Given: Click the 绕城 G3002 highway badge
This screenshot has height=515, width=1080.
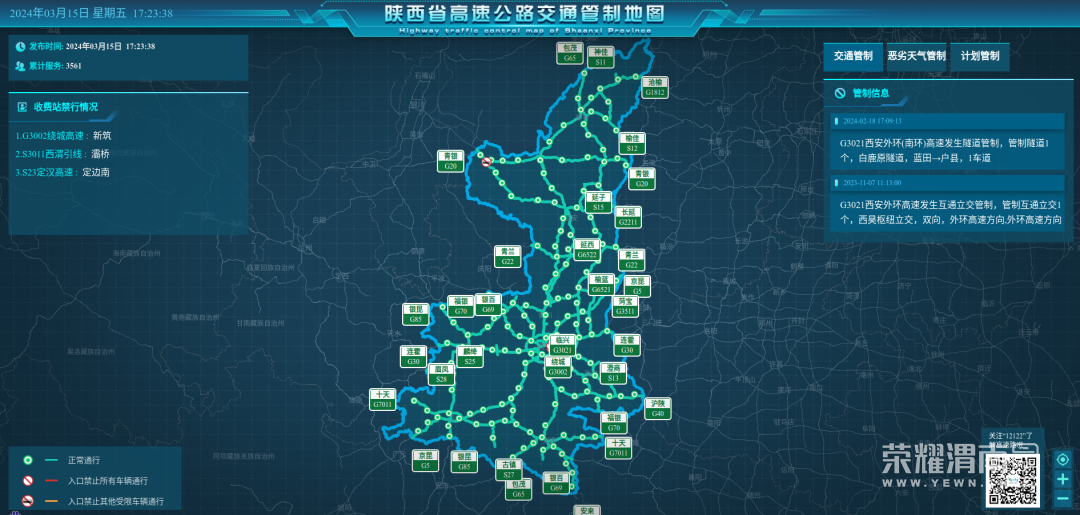Looking at the screenshot, I should pos(558,367).
